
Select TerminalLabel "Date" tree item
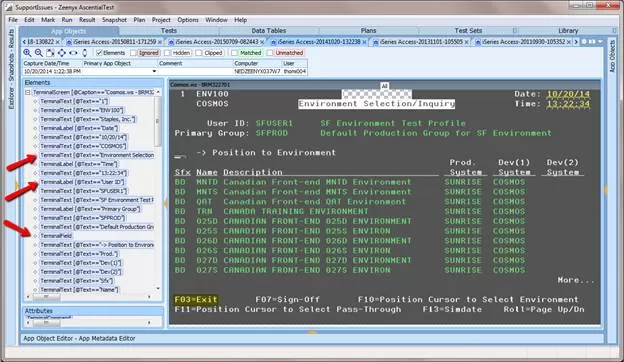79,128
